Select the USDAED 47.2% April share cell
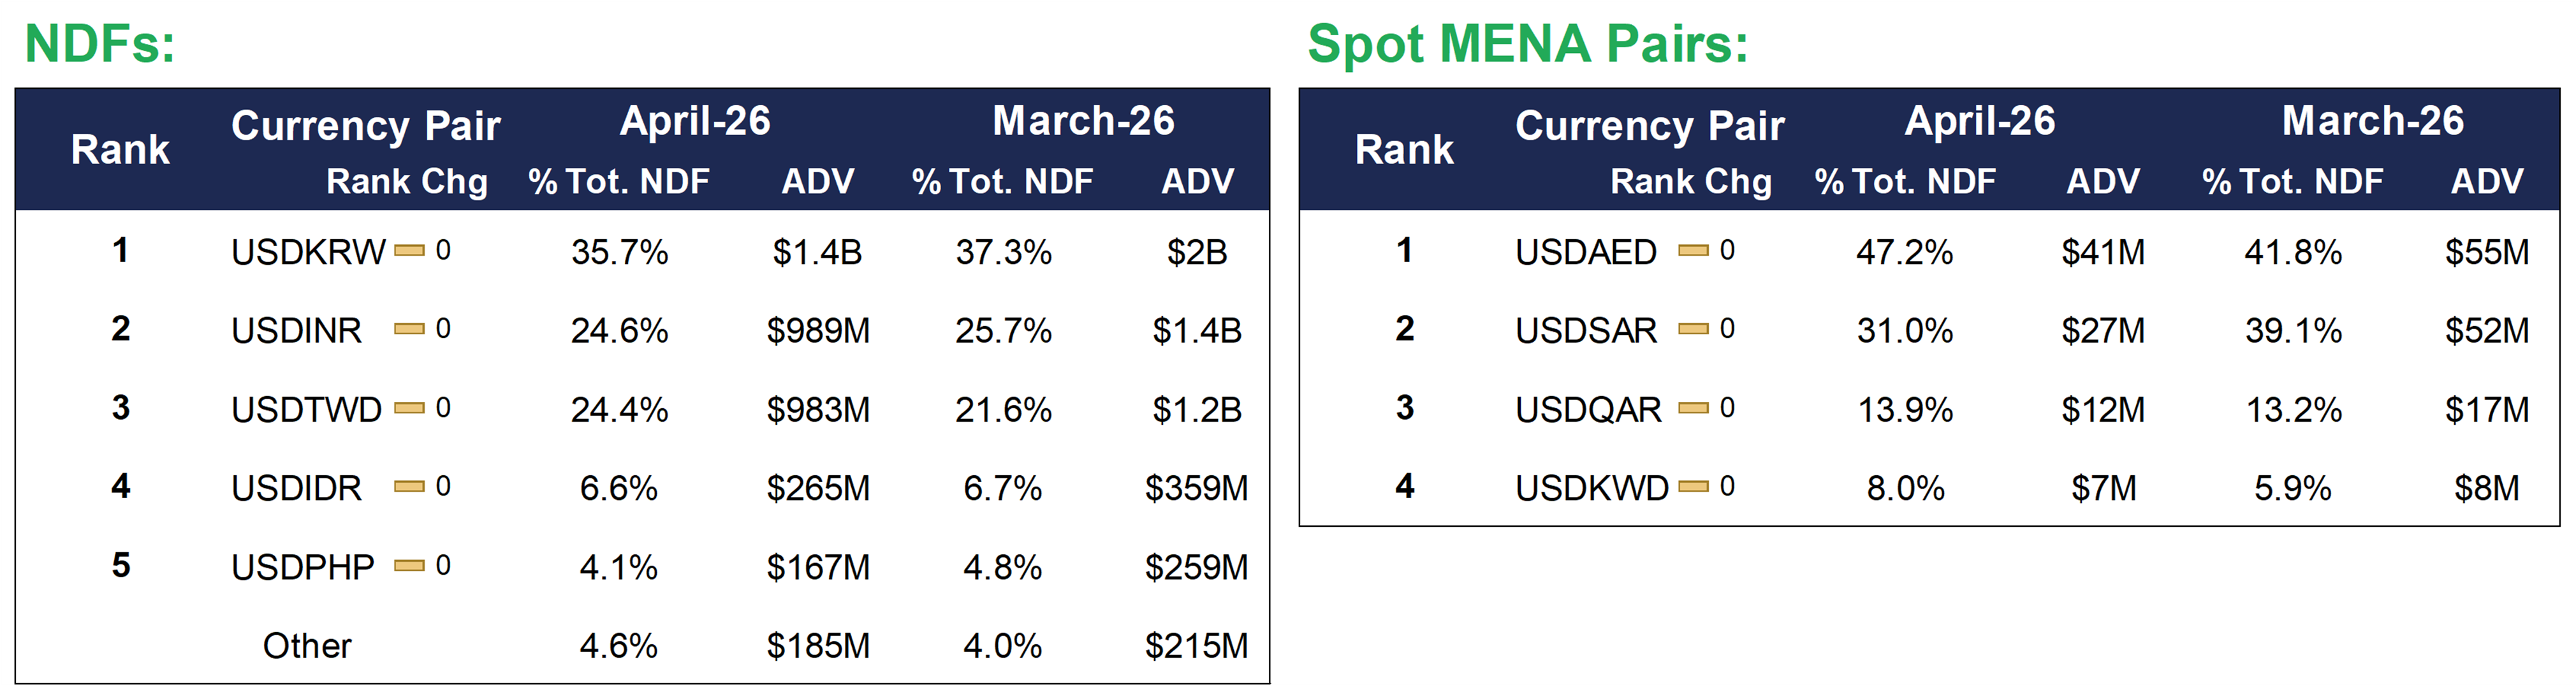The height and width of the screenshot is (685, 2576). click(1904, 252)
